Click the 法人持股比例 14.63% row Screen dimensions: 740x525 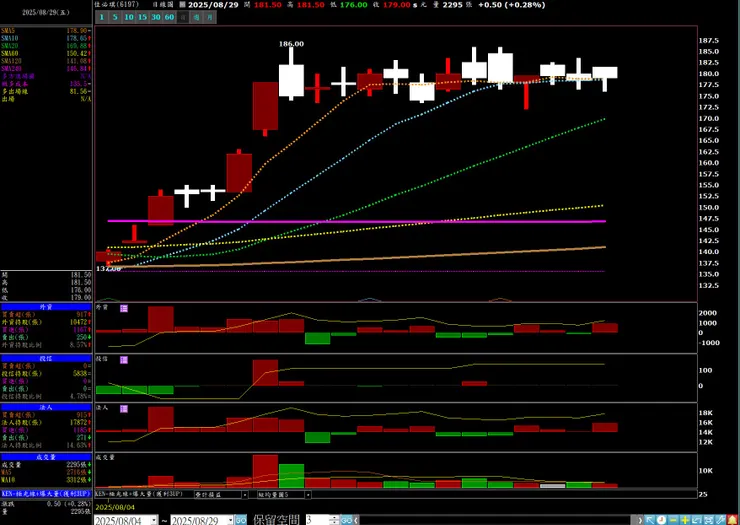46,445
